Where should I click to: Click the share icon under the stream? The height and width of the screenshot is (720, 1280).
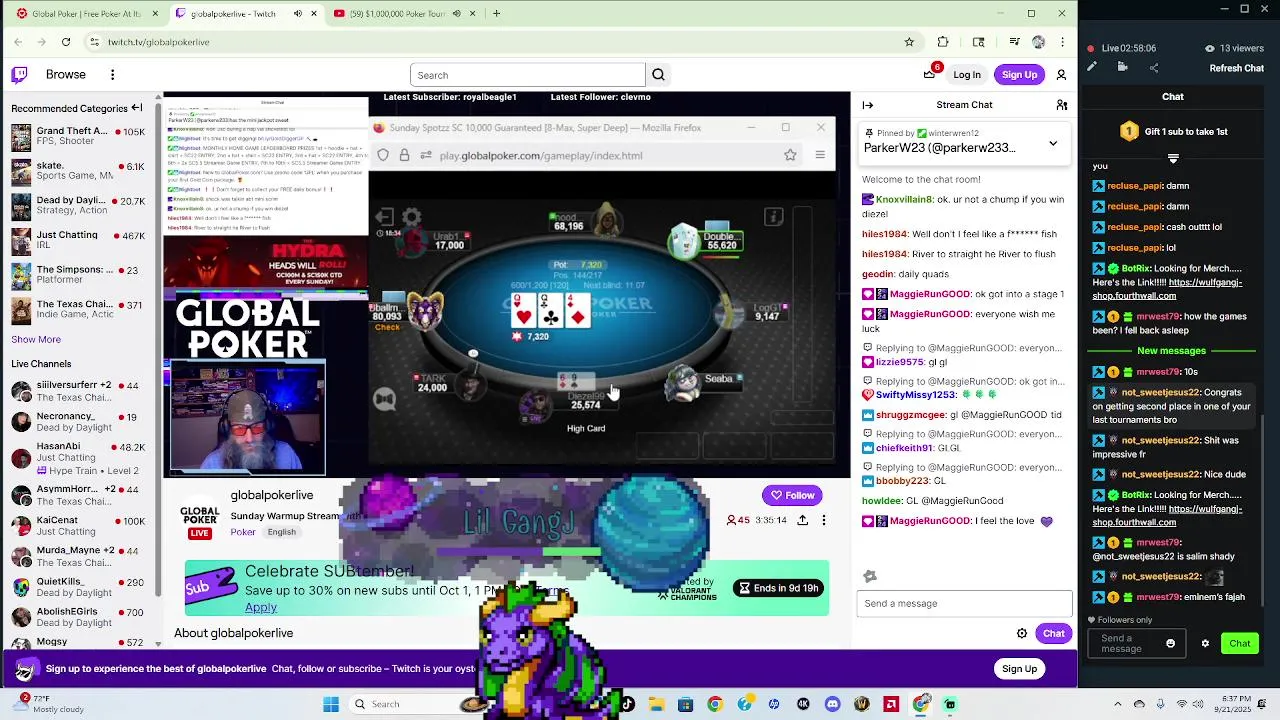tap(802, 520)
